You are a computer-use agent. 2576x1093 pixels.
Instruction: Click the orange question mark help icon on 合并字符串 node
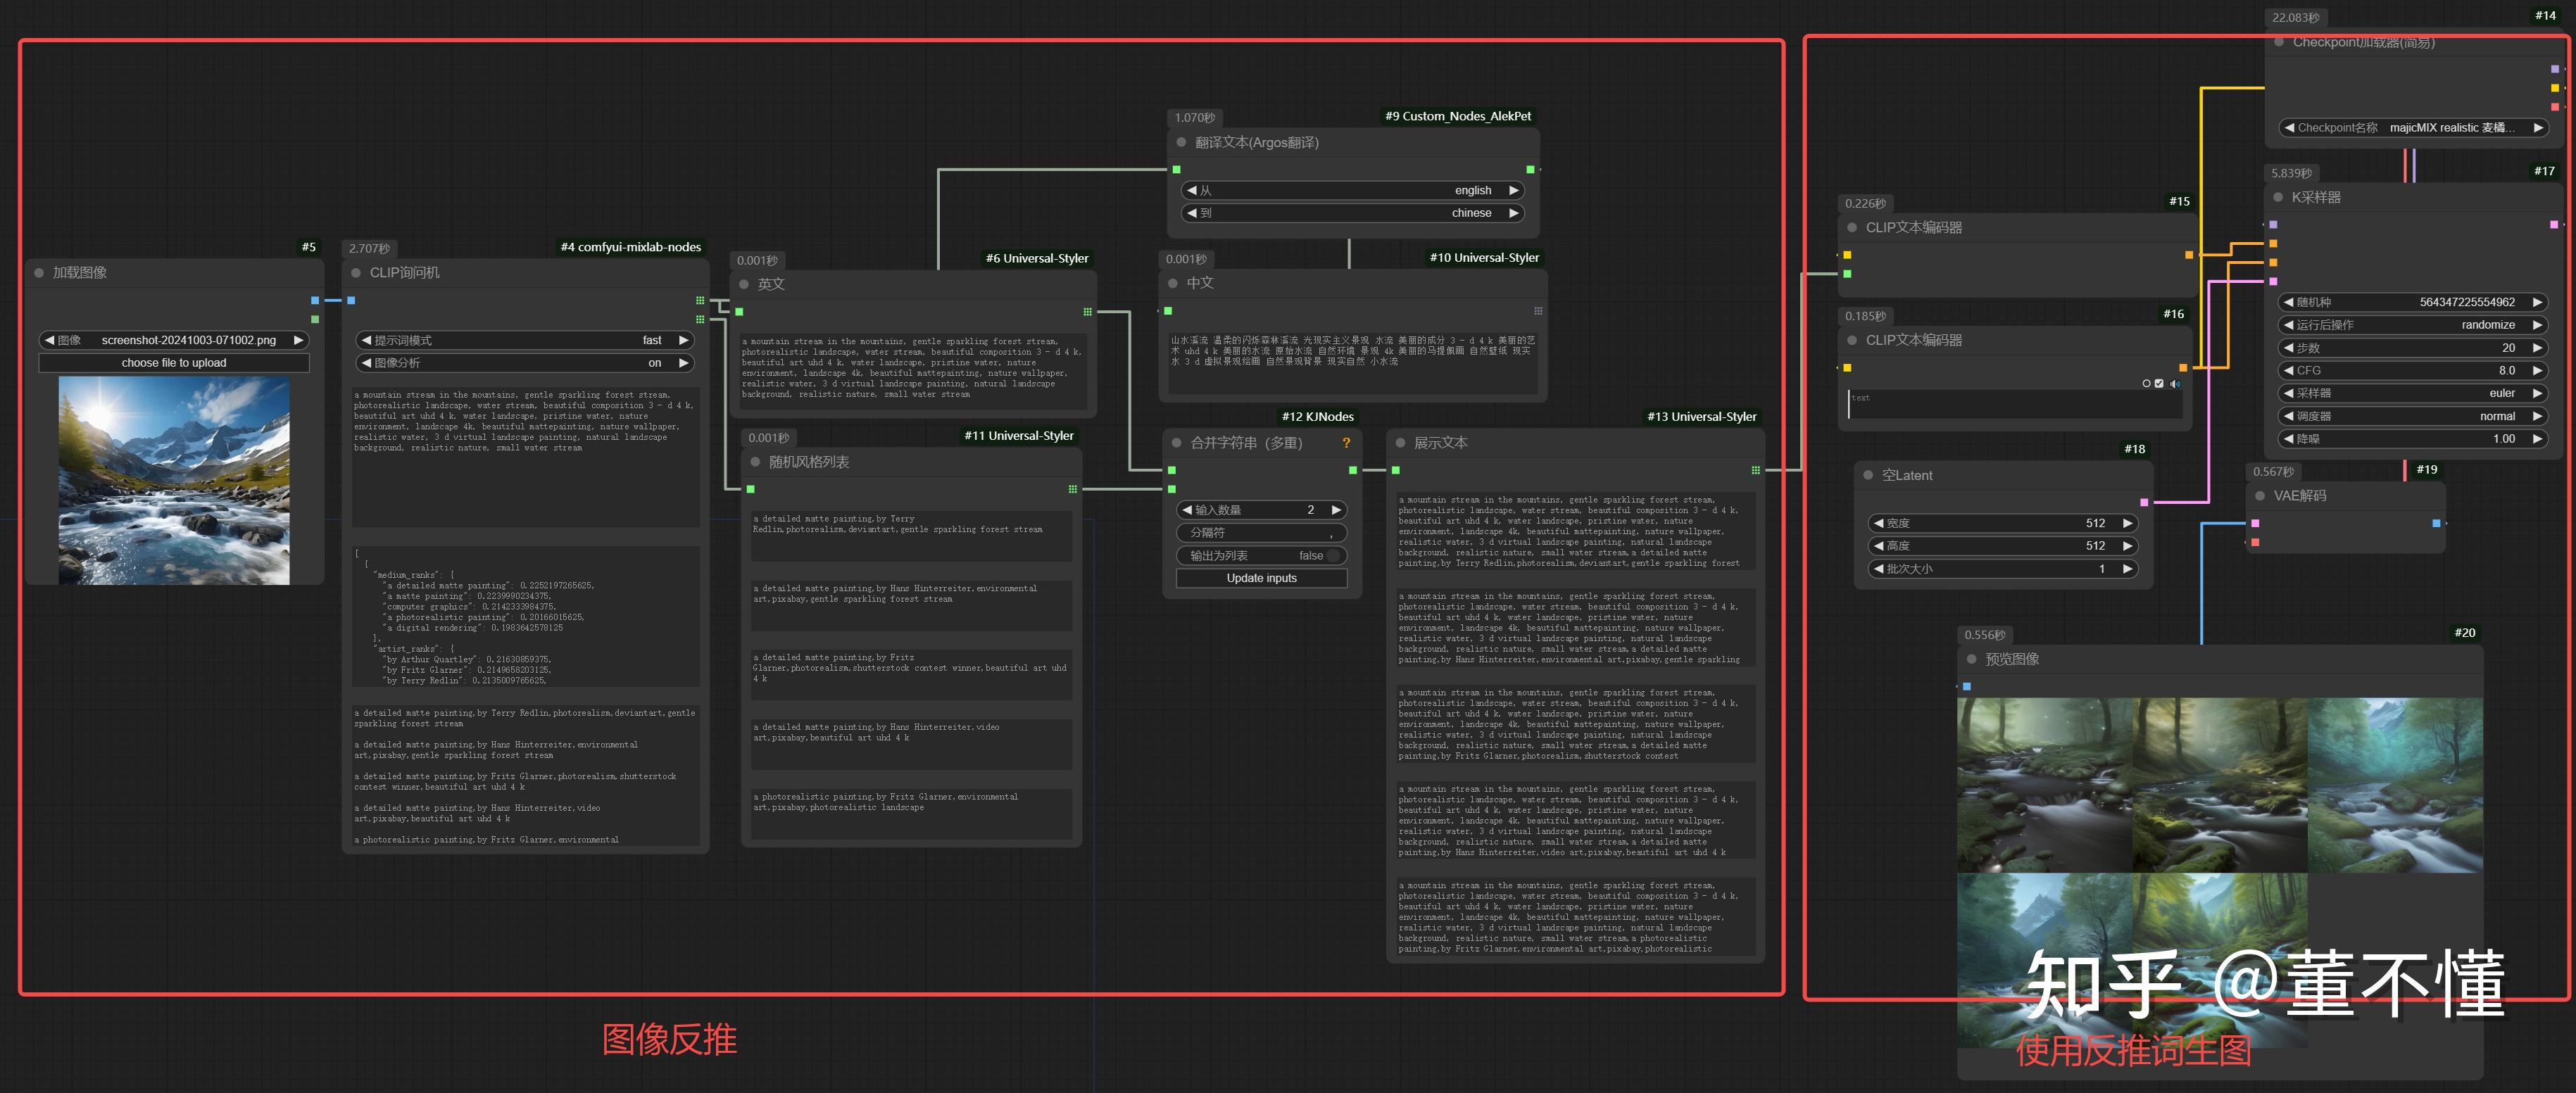tap(1346, 443)
